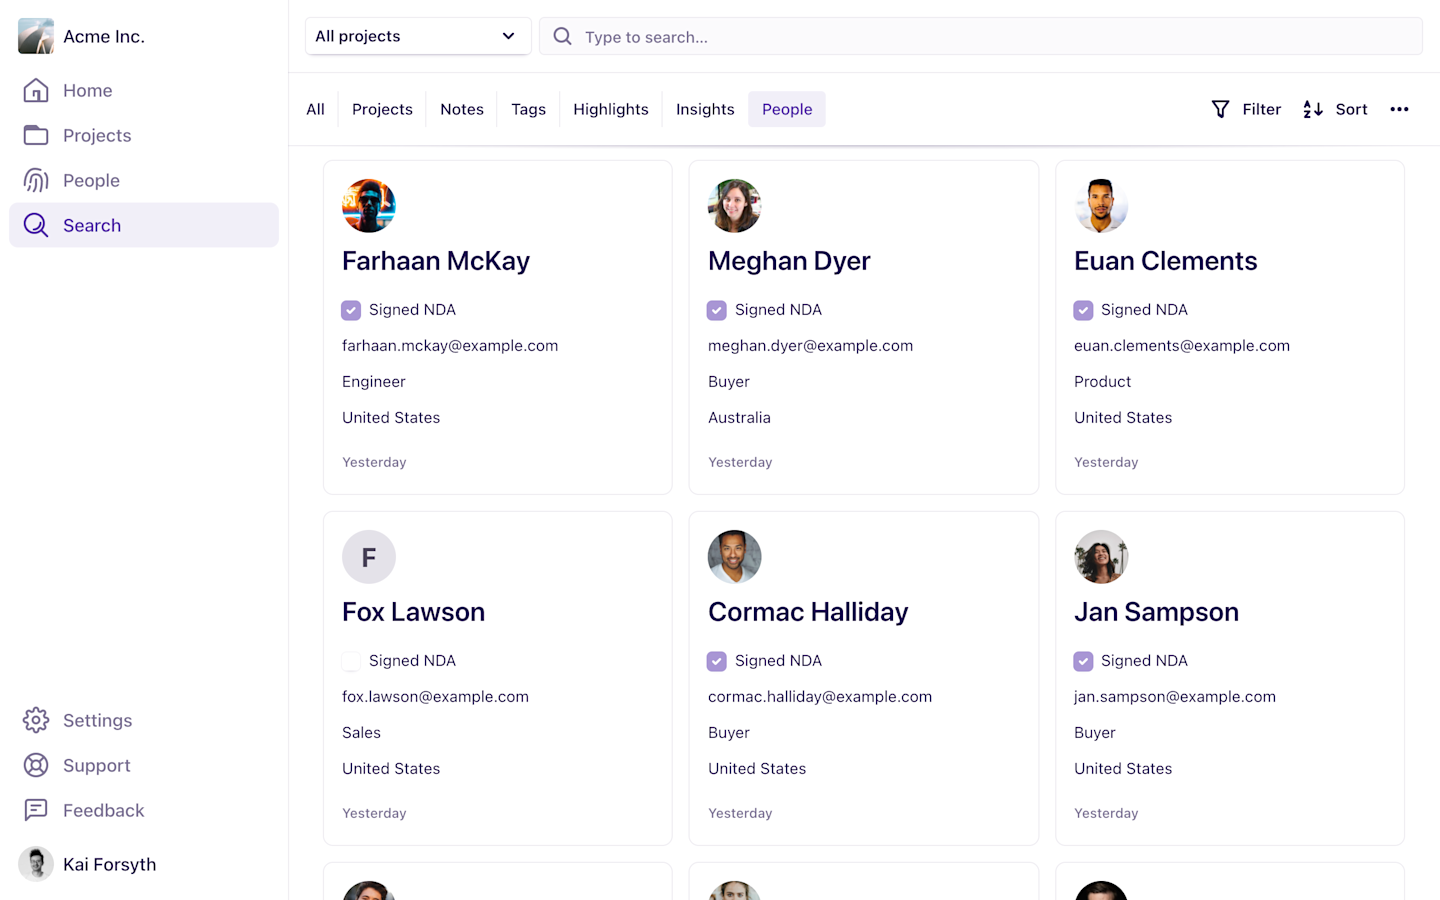The width and height of the screenshot is (1440, 900).
Task: Click Australia on Meghan Dyer card
Action: tap(739, 418)
